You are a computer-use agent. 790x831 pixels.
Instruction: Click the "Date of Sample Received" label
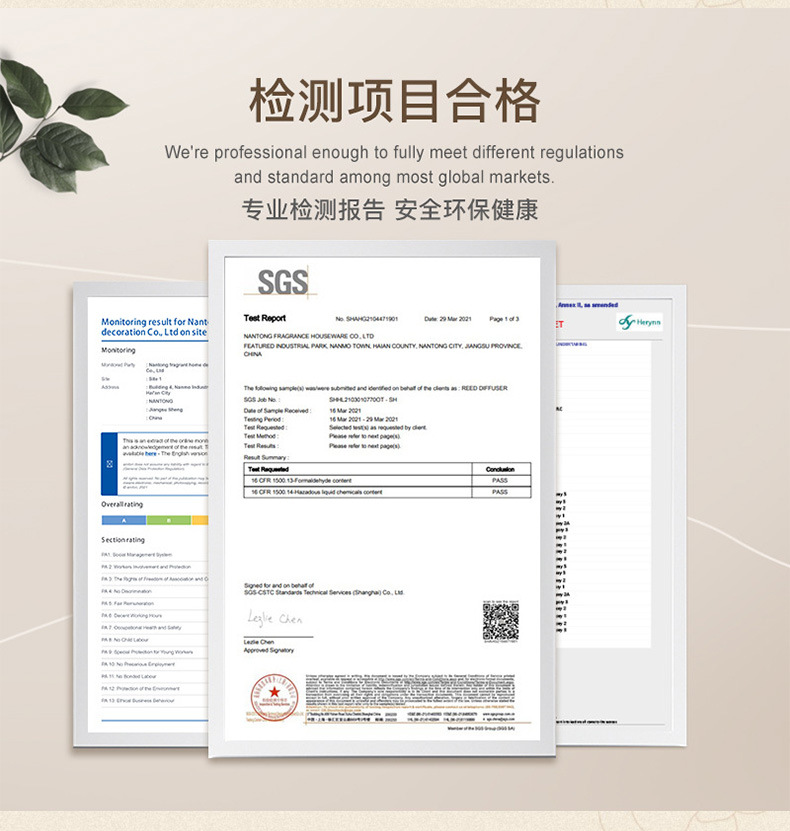click(x=277, y=411)
